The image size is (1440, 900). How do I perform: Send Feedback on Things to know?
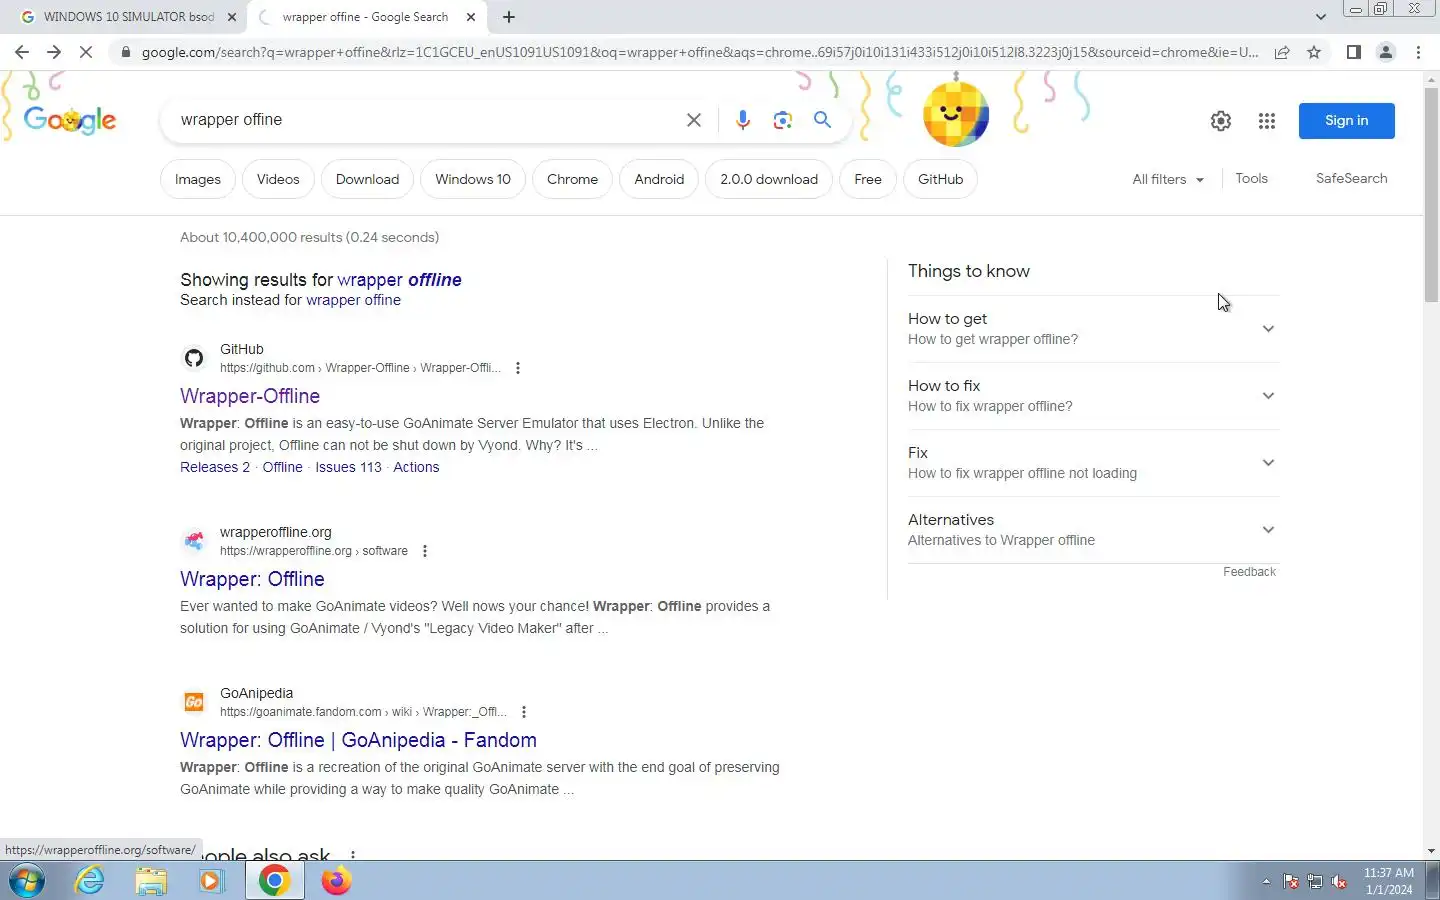click(x=1249, y=572)
